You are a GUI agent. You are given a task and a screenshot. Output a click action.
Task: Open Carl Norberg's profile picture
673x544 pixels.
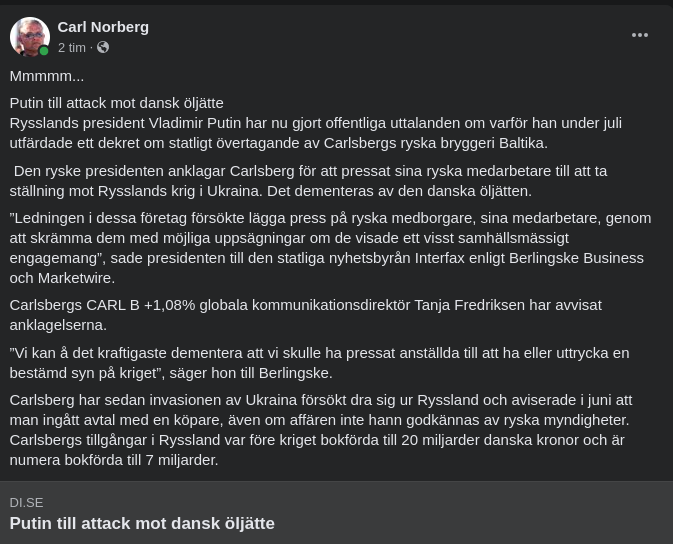(29, 36)
